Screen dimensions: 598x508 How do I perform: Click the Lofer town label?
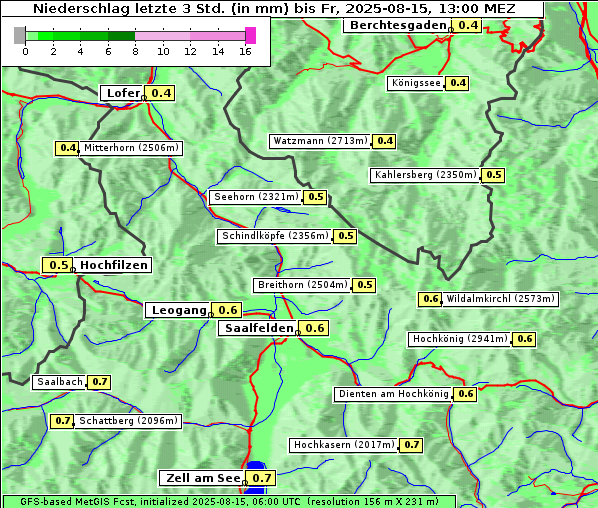tap(122, 93)
